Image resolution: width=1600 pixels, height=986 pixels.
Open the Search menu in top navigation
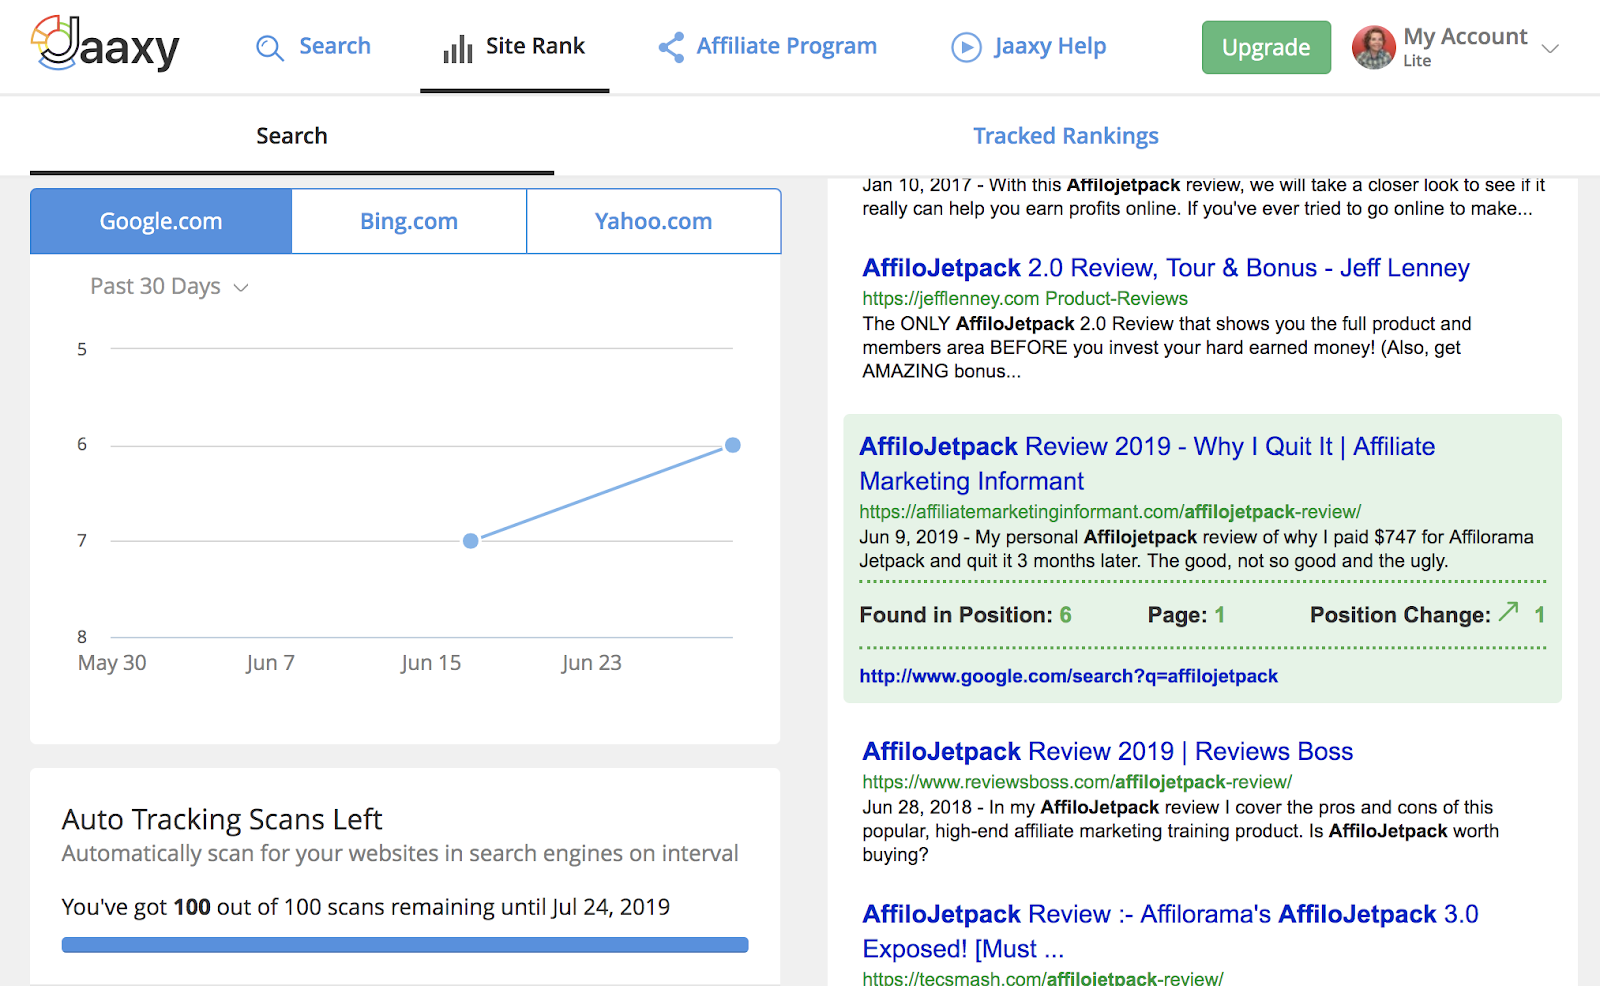(334, 46)
